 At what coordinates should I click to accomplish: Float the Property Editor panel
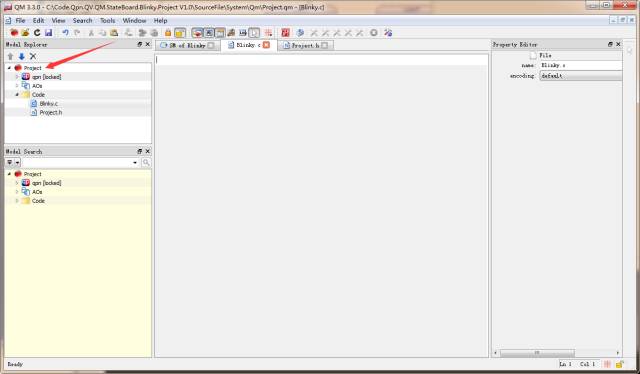click(610, 44)
